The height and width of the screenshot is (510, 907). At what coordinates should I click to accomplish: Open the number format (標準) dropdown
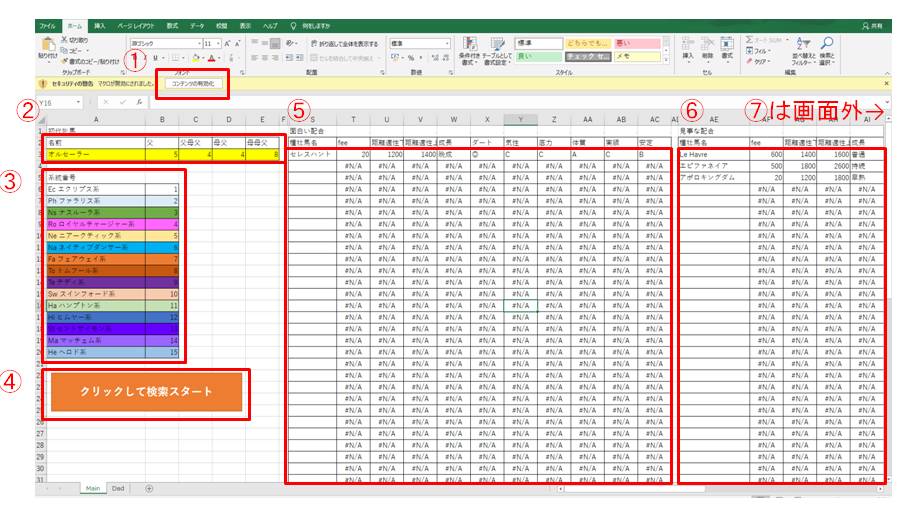pyautogui.click(x=447, y=44)
